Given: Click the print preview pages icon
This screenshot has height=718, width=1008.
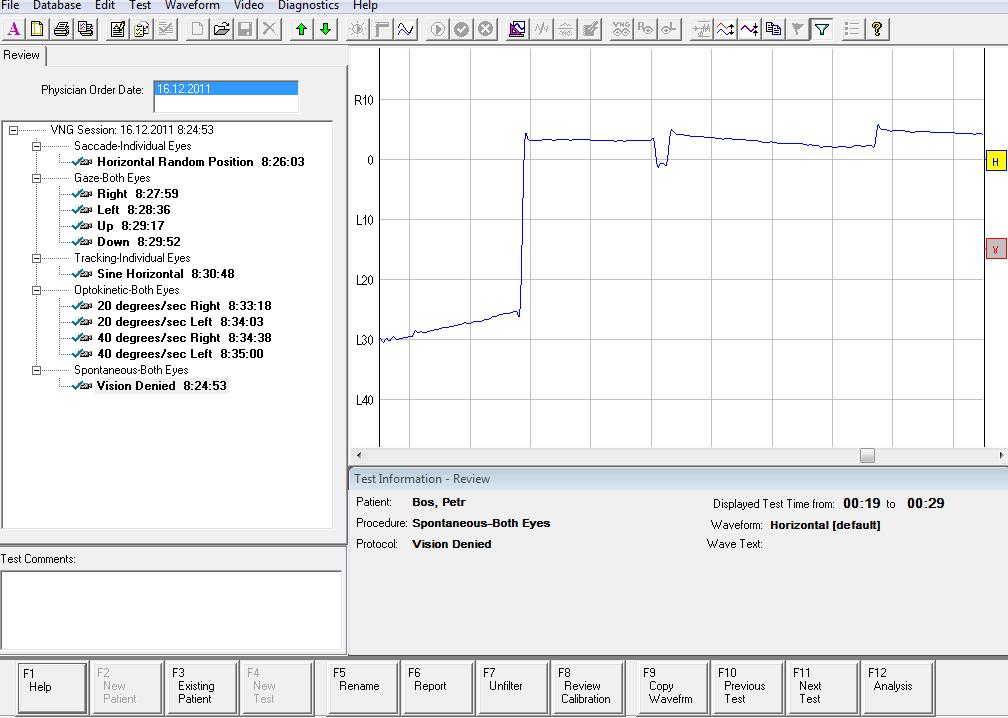Looking at the screenshot, I should pyautogui.click(x=86, y=29).
